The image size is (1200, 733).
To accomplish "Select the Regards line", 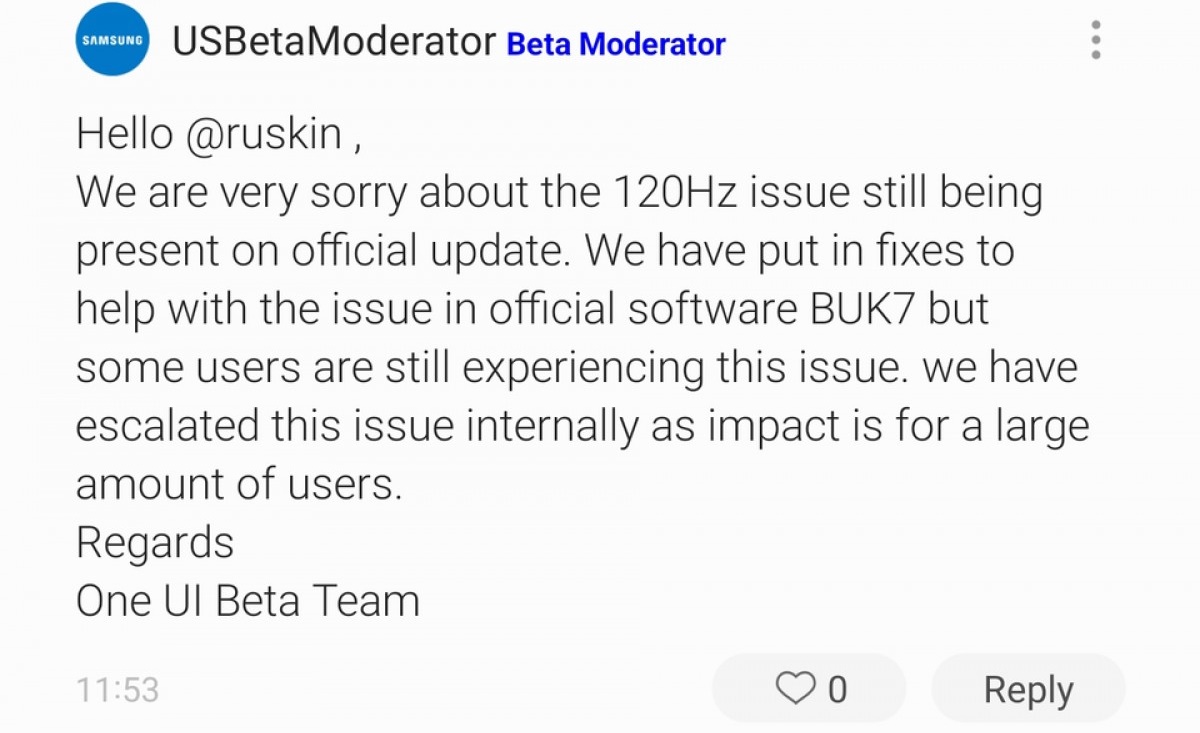I will (x=155, y=543).
